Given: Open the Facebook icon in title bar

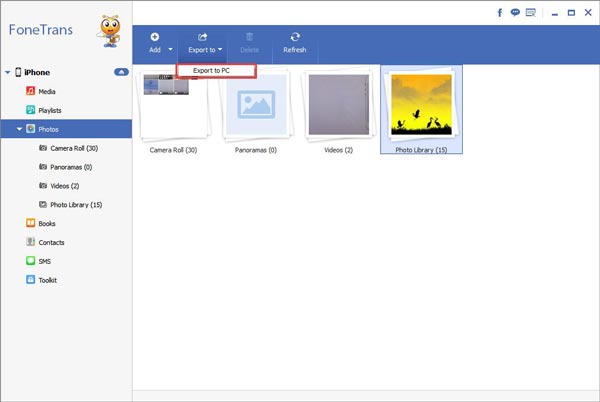Looking at the screenshot, I should pyautogui.click(x=500, y=13).
